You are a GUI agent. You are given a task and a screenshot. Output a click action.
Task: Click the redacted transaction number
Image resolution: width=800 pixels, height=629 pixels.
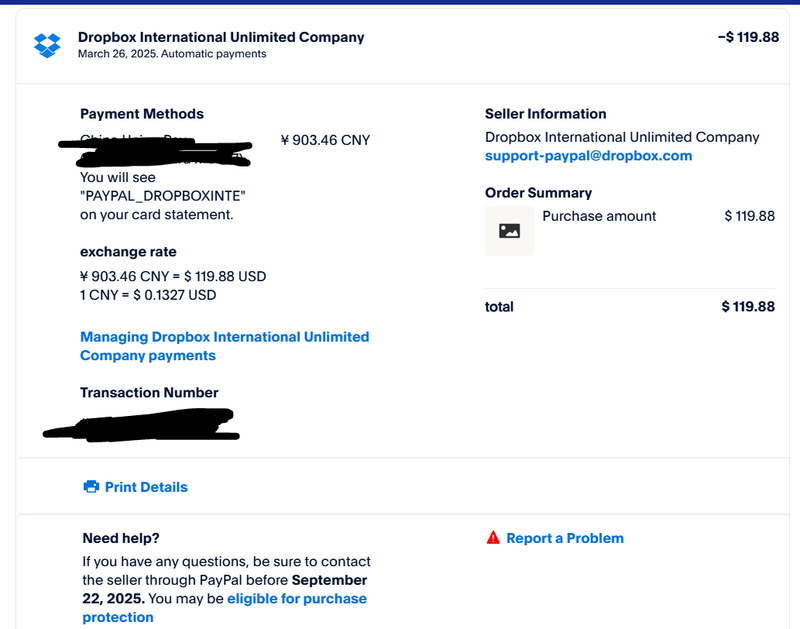click(x=140, y=423)
